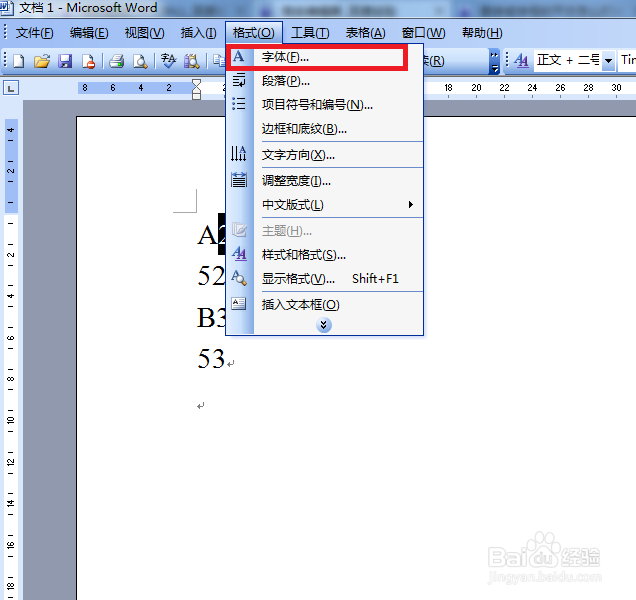Choose 插入文本框(O) menu entry
The image size is (636, 600).
point(324,305)
